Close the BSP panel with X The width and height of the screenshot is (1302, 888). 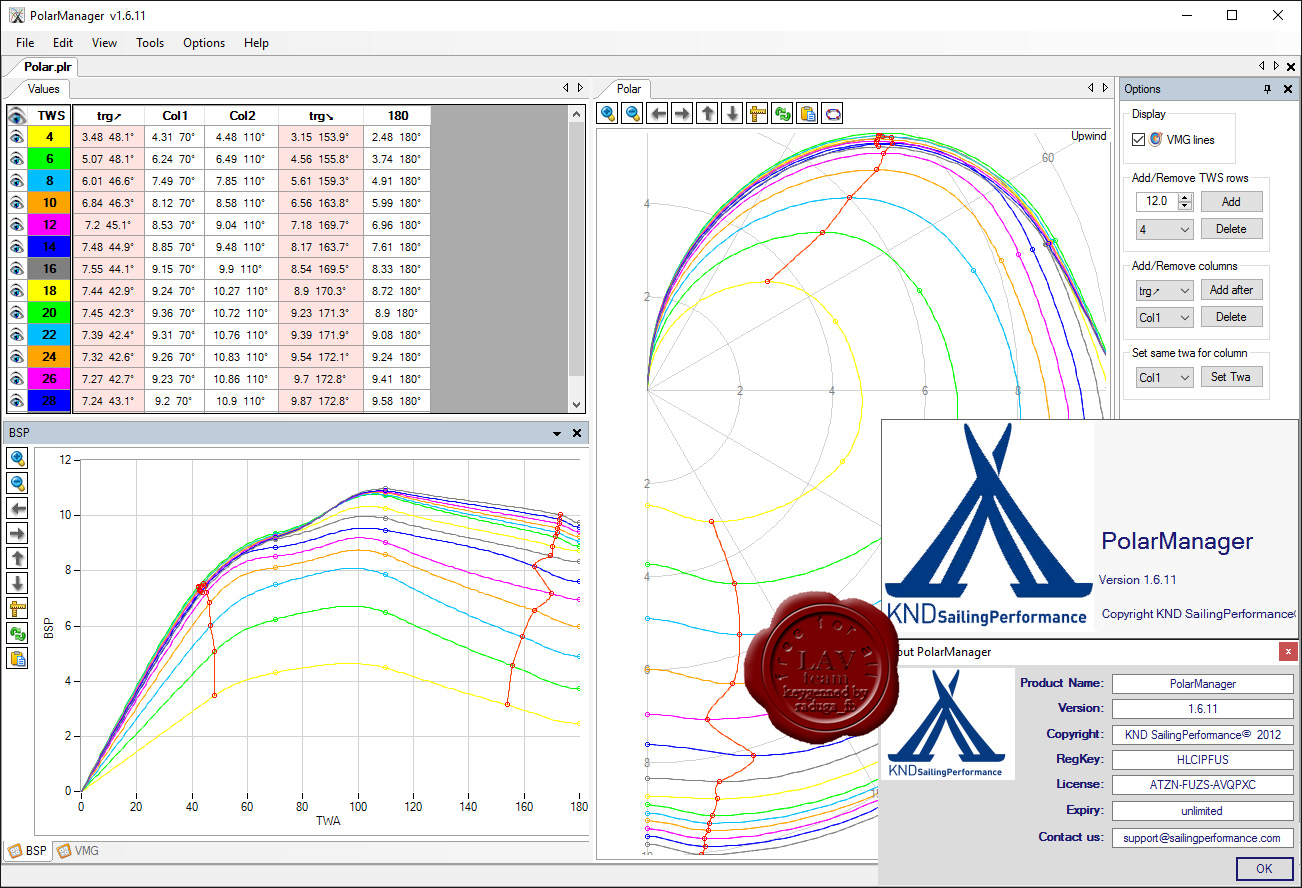point(577,433)
